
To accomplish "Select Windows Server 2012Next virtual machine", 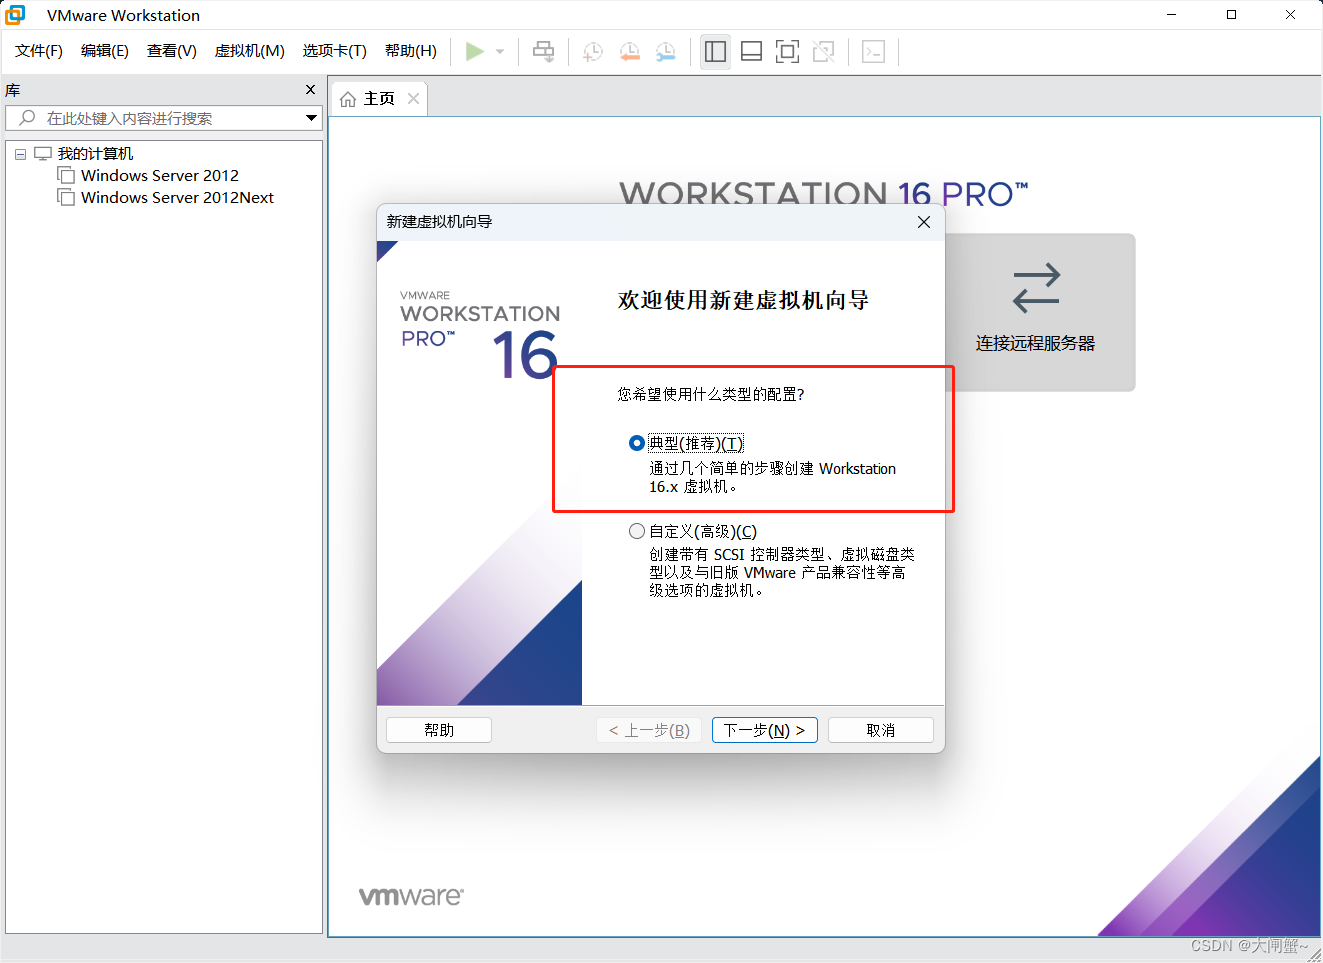I will tap(177, 198).
